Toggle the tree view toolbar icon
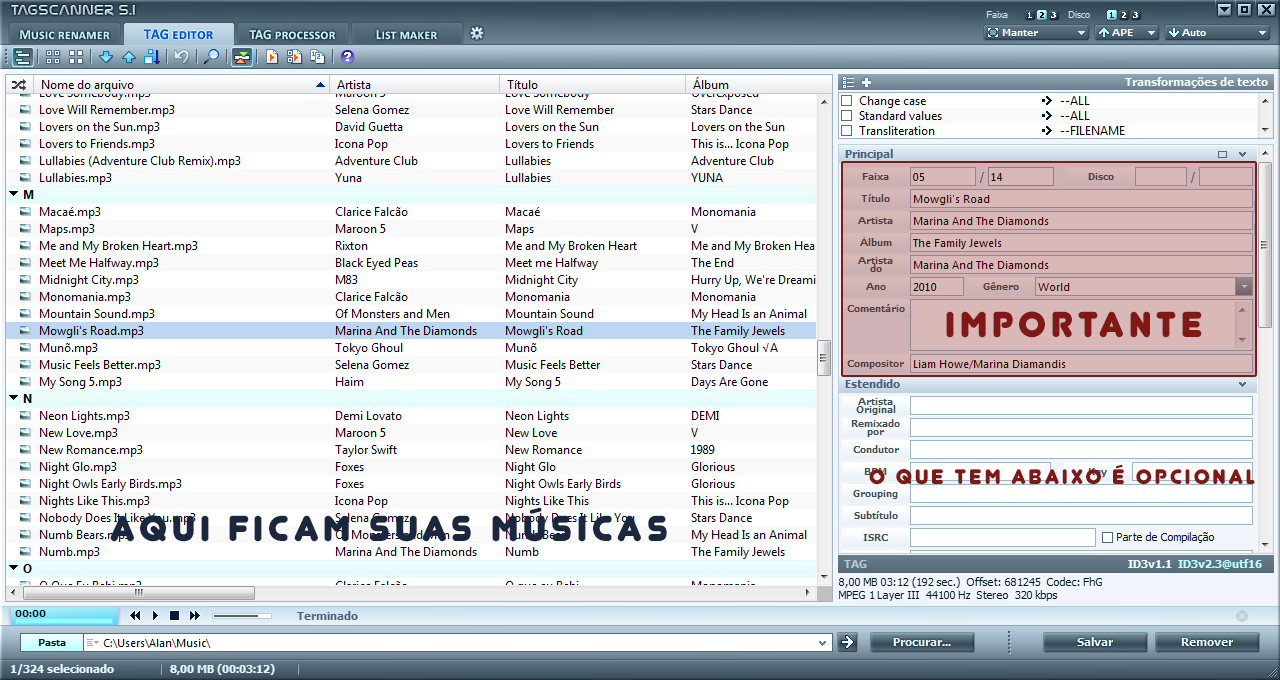The height and width of the screenshot is (680, 1280). point(22,57)
